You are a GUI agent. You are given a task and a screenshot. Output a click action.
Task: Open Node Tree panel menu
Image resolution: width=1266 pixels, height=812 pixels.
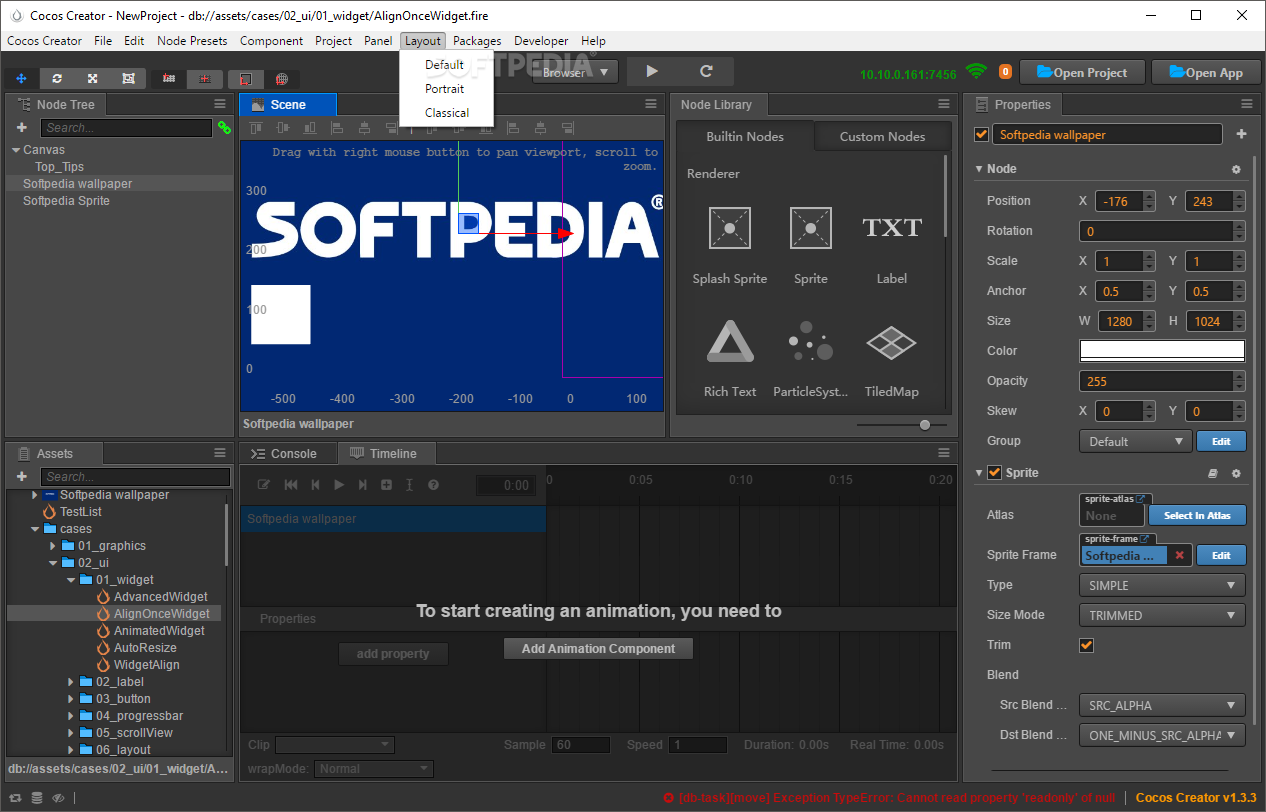(220, 104)
